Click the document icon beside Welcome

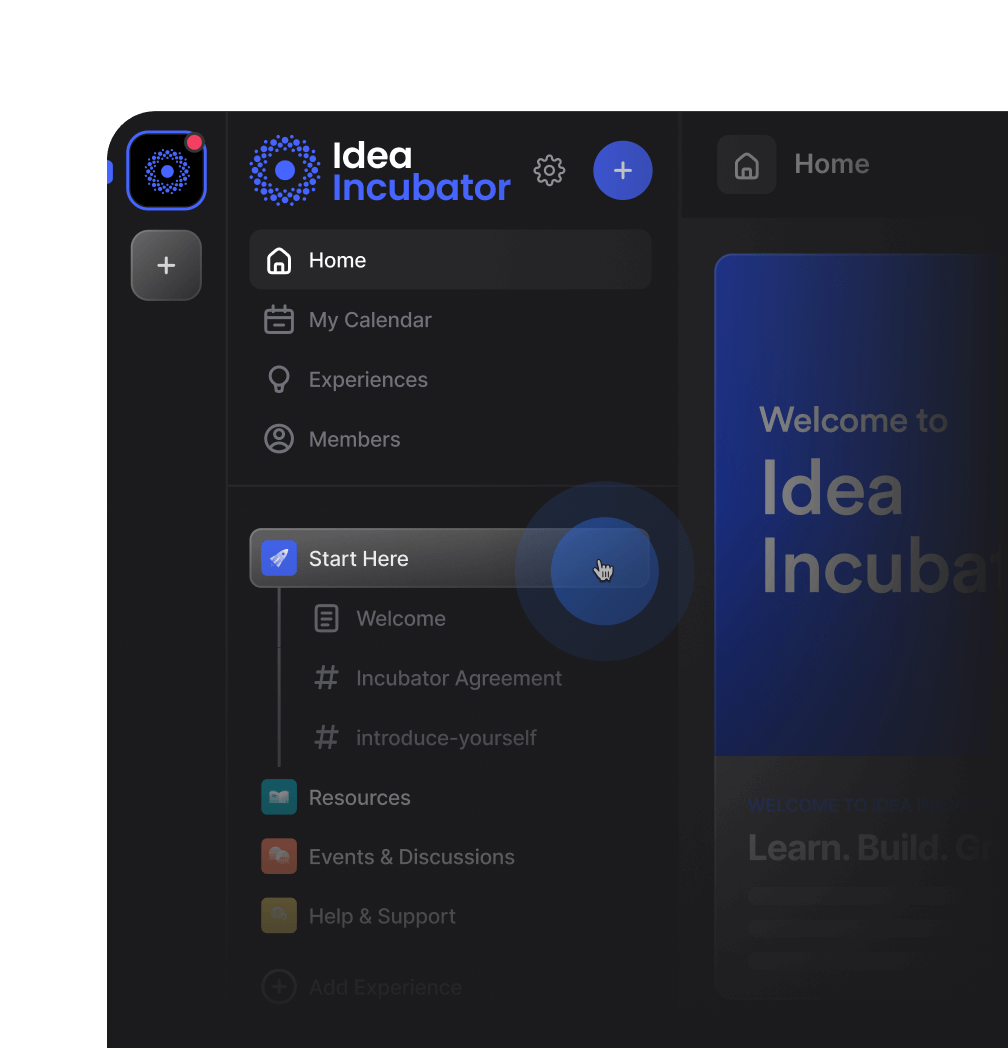point(326,618)
